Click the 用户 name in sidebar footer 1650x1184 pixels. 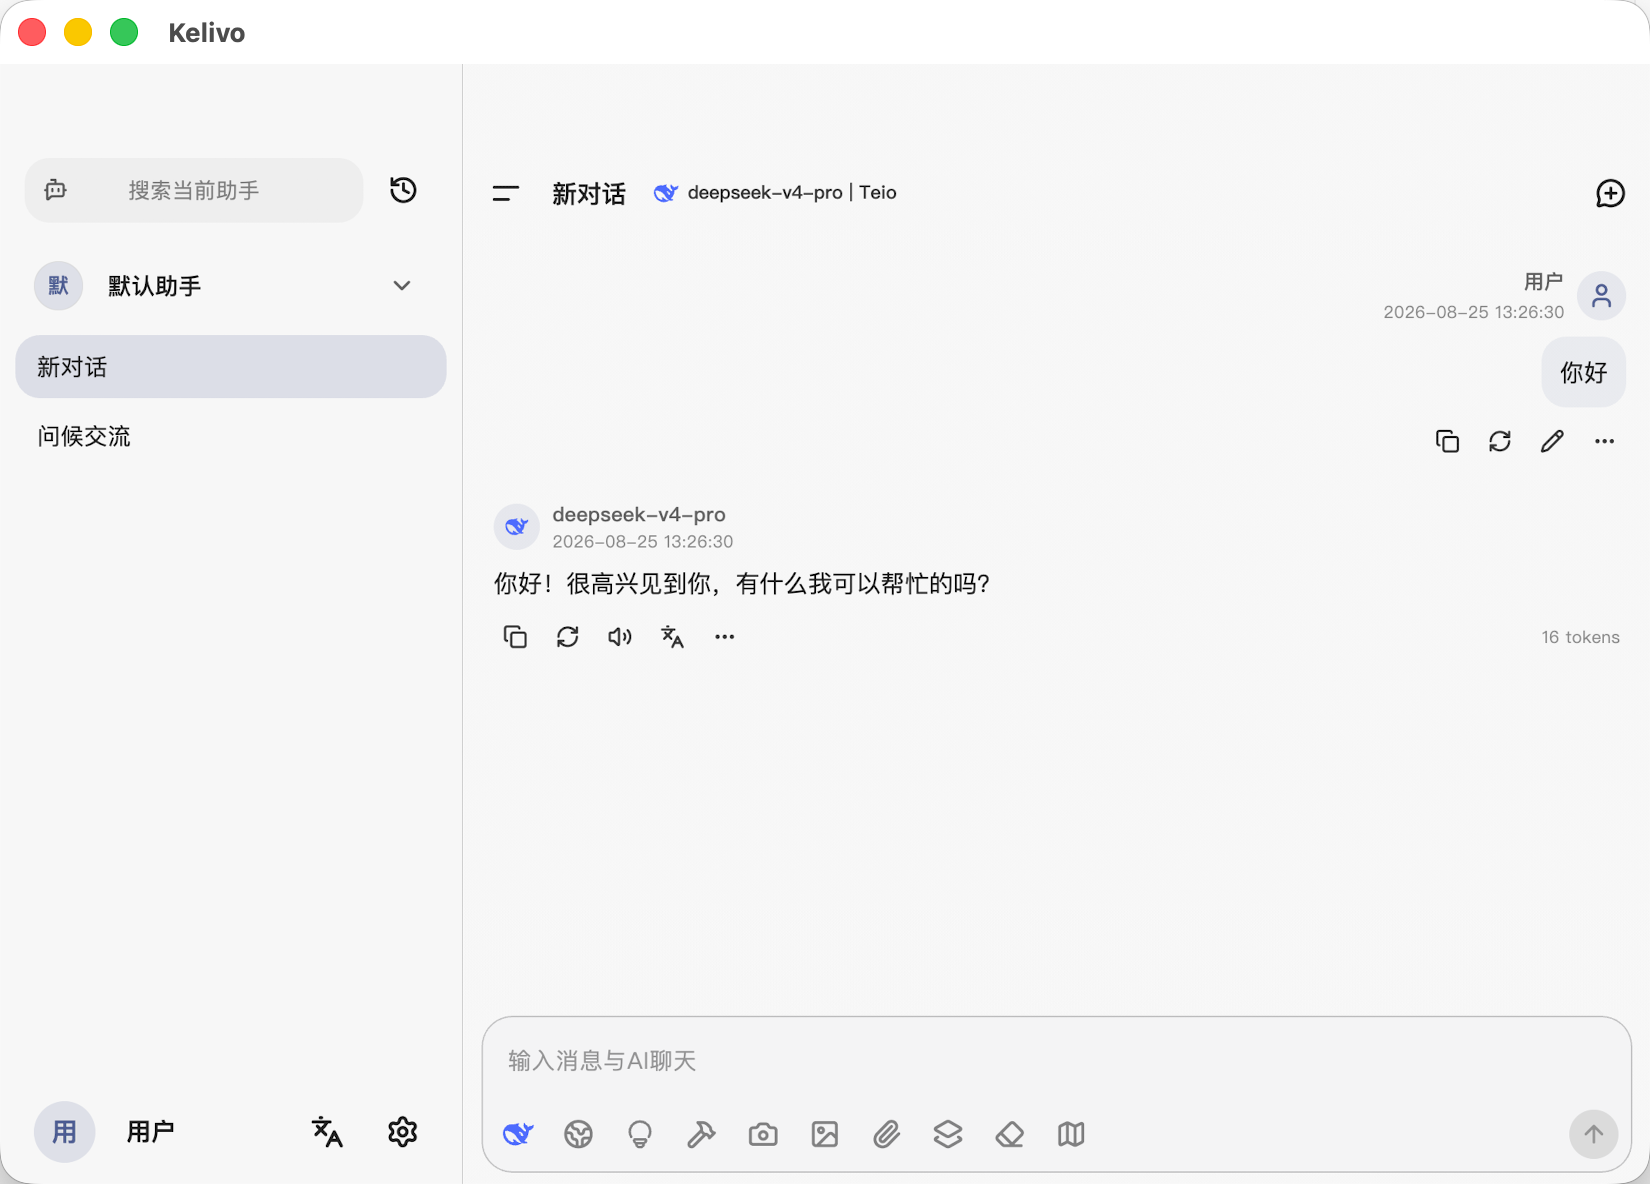pos(151,1132)
